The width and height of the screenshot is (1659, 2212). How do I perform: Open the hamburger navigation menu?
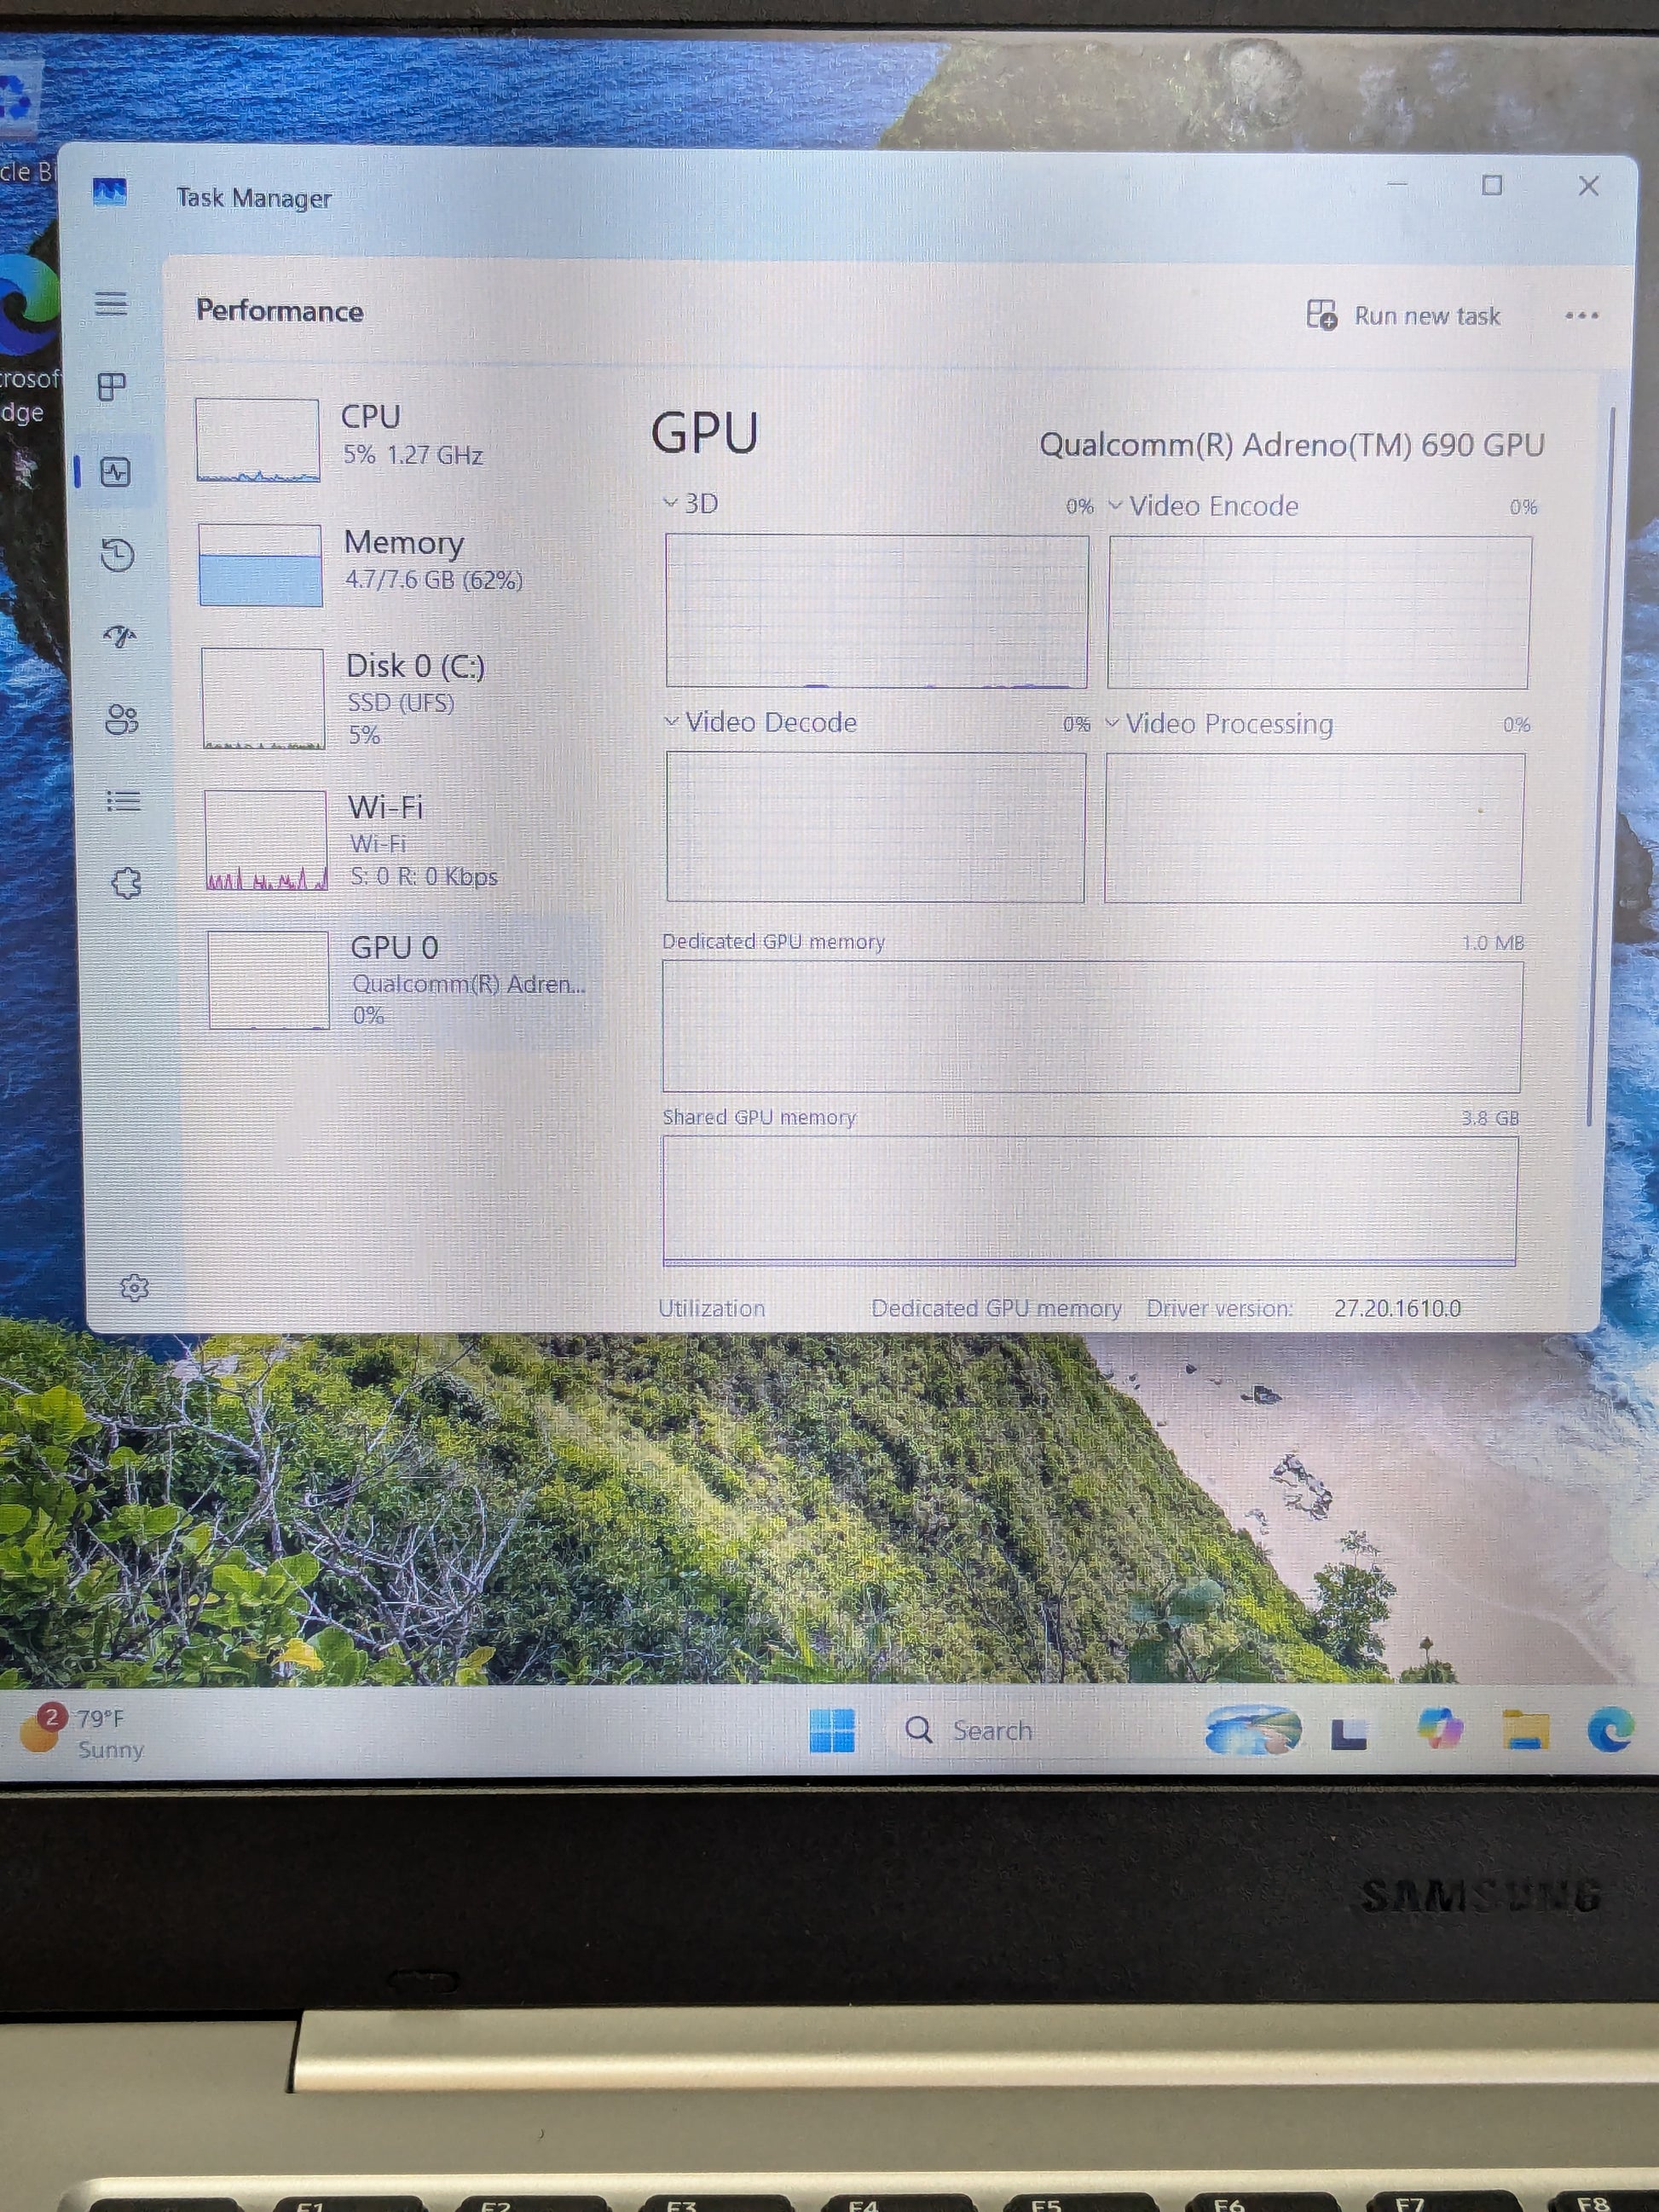(x=111, y=303)
